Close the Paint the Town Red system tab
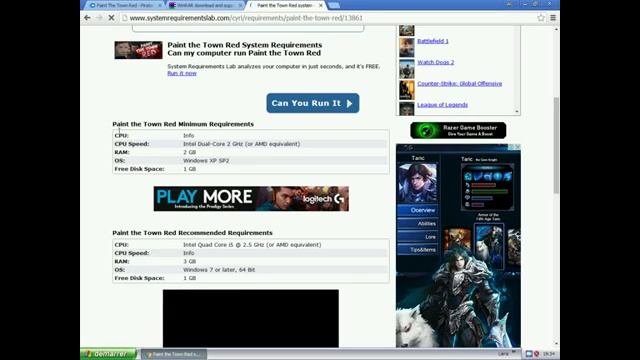Screen dimensions: 640x360 [x=320, y=5]
